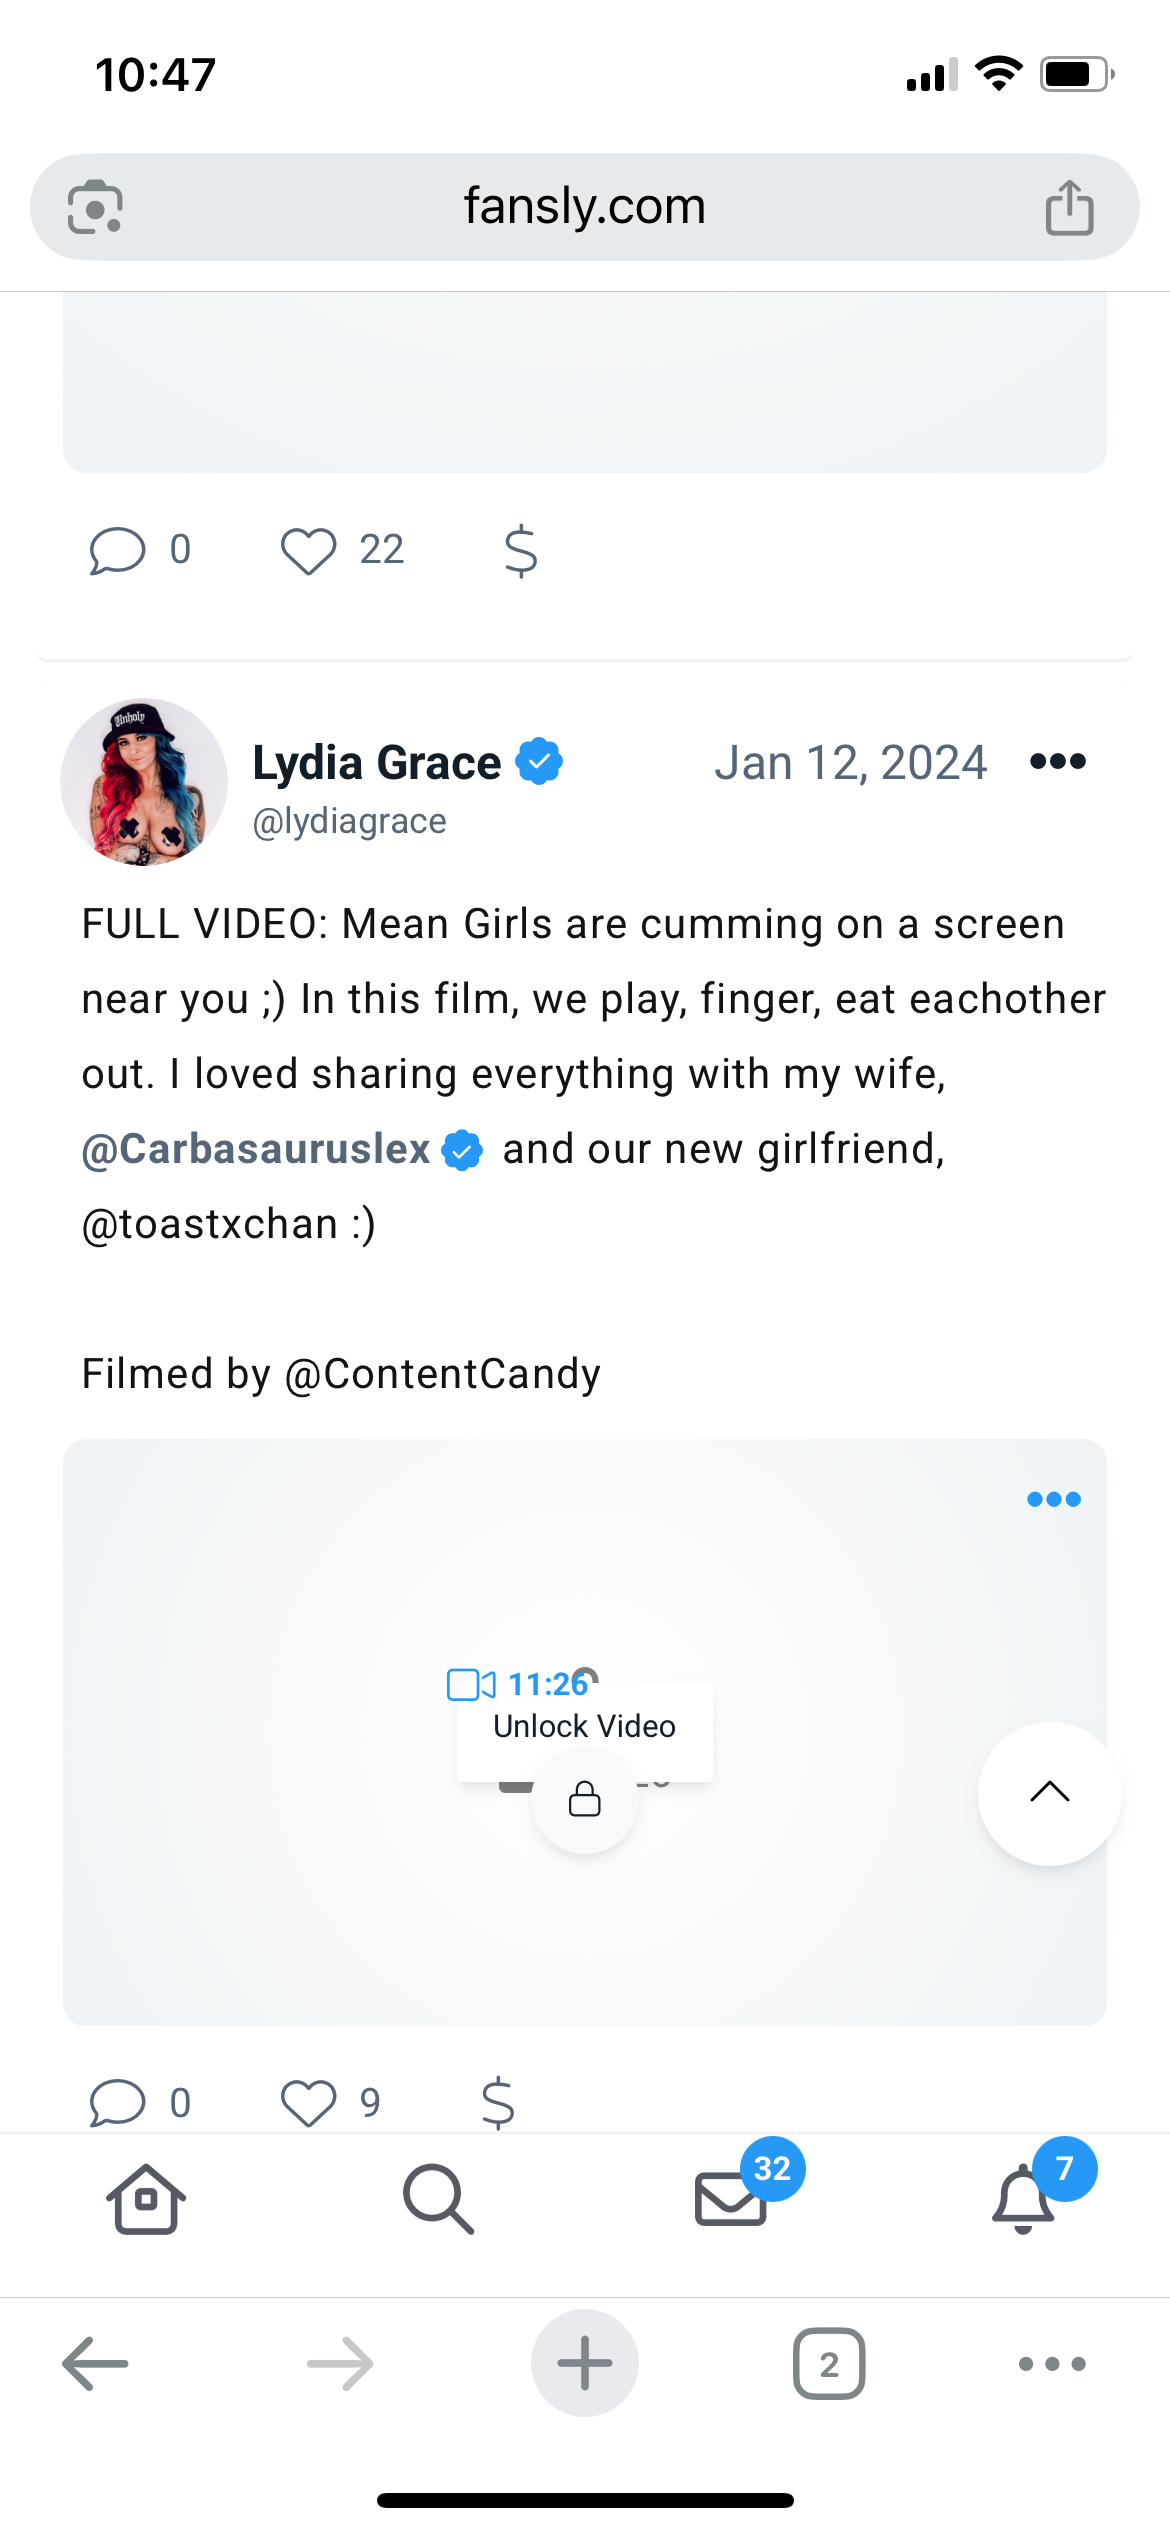Open blue three-dot menu on locked video
The height and width of the screenshot is (2532, 1170).
pos(1054,1499)
